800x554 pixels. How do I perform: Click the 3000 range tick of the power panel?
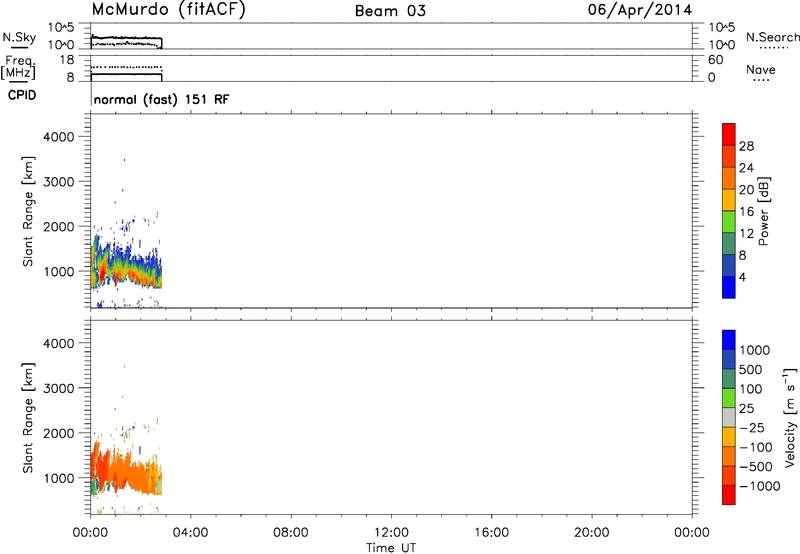pyautogui.click(x=59, y=182)
